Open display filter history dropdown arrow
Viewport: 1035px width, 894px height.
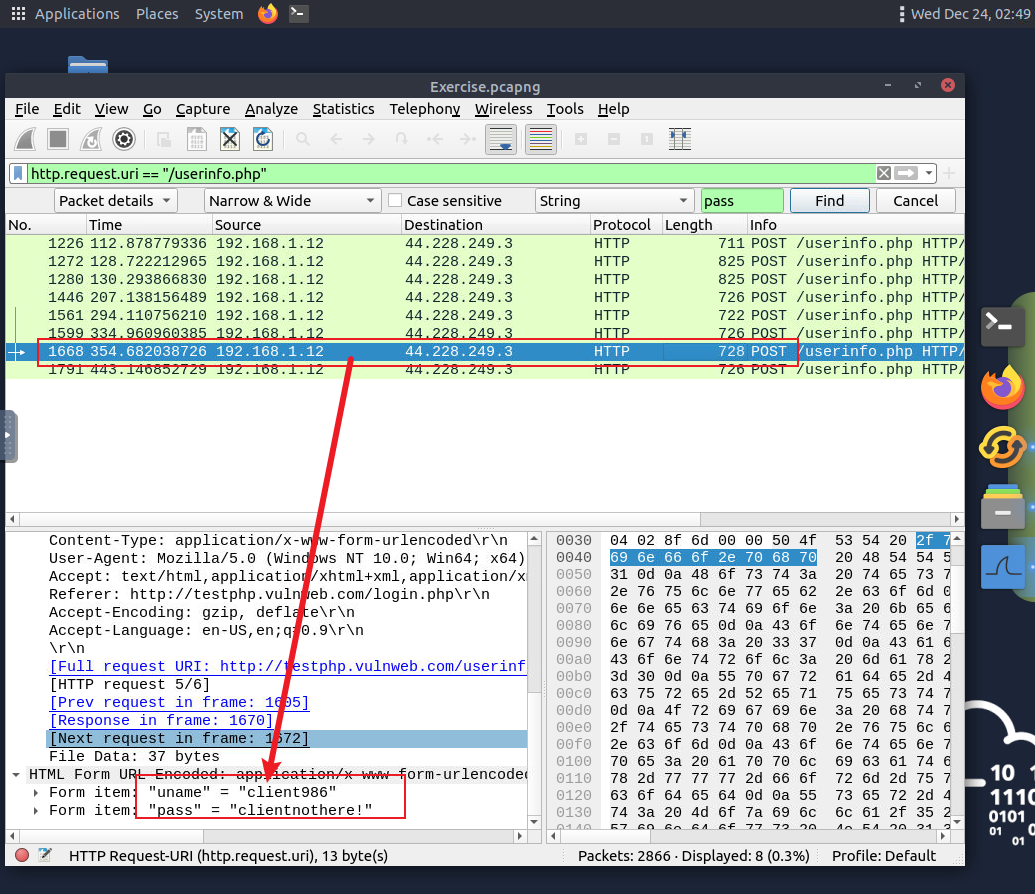[x=929, y=174]
